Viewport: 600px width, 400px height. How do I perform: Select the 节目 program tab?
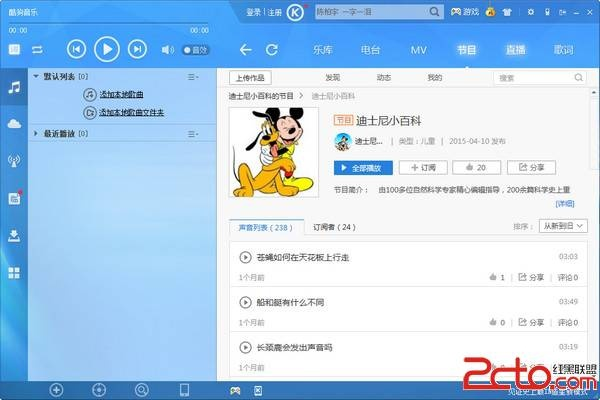tap(466, 50)
